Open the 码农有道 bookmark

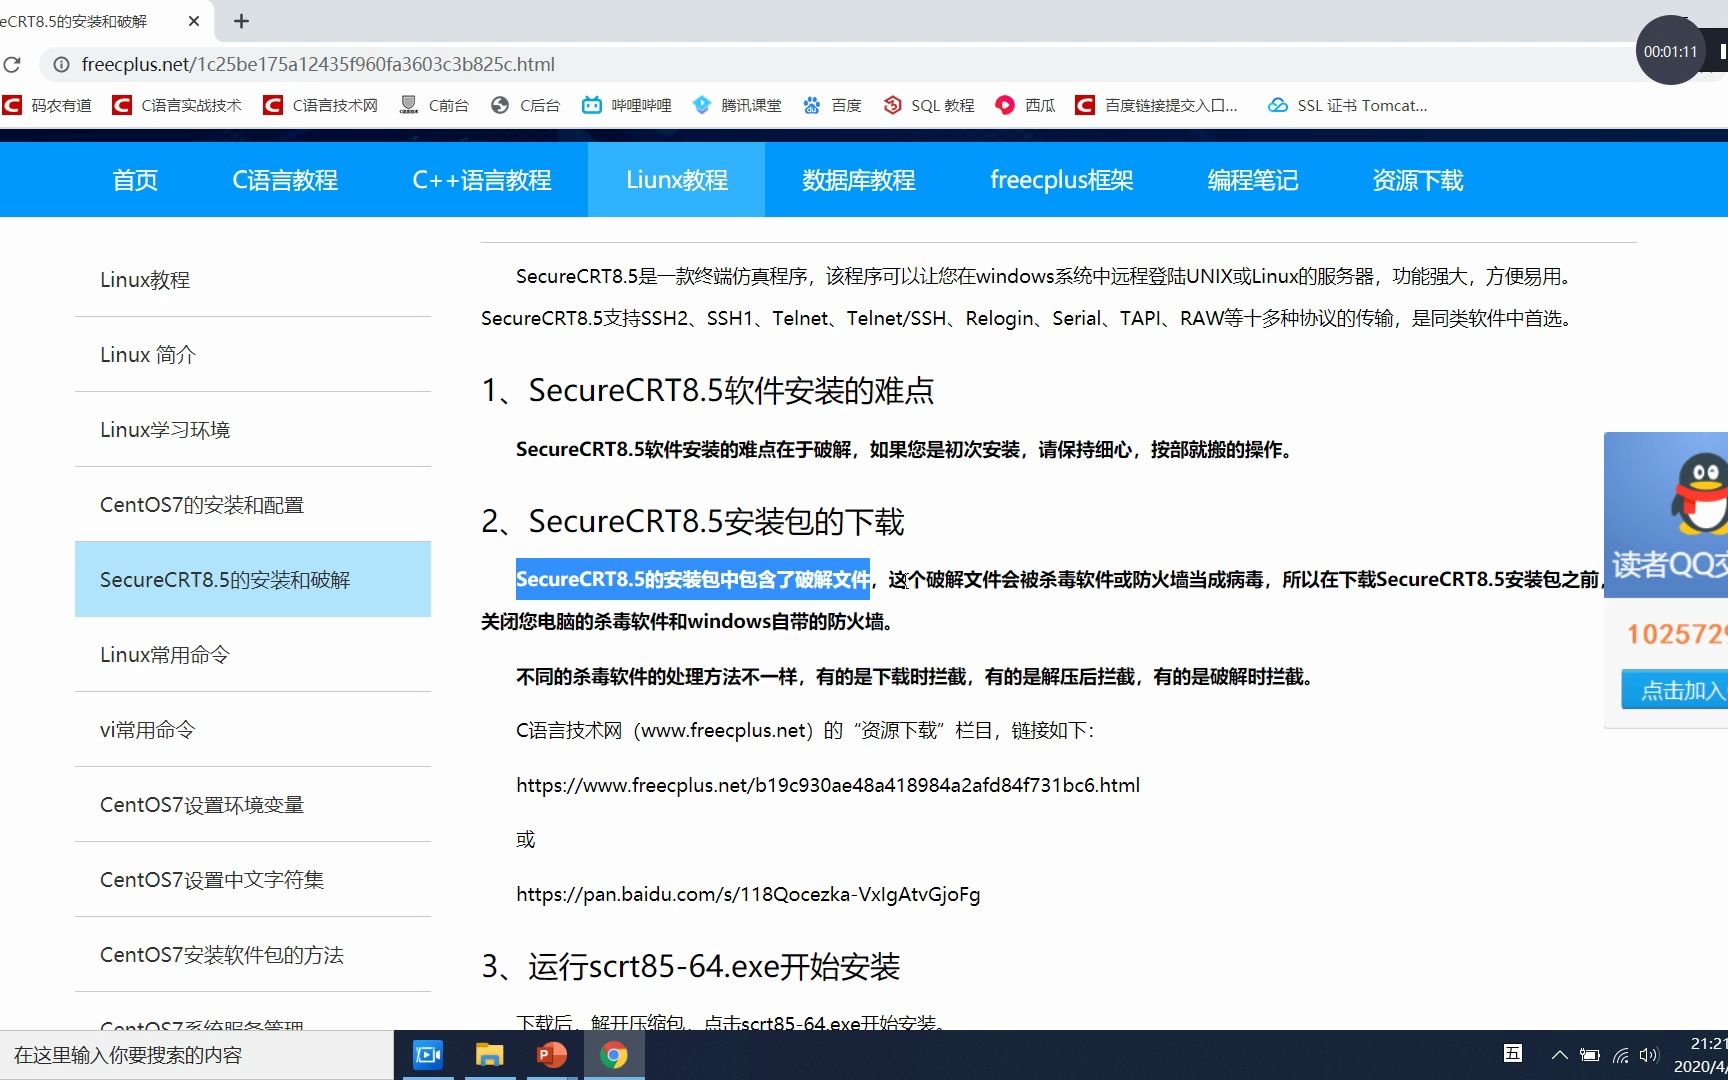(47, 105)
